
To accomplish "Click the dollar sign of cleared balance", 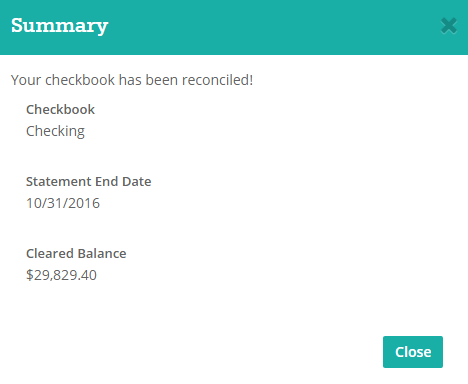I will 30,275.
